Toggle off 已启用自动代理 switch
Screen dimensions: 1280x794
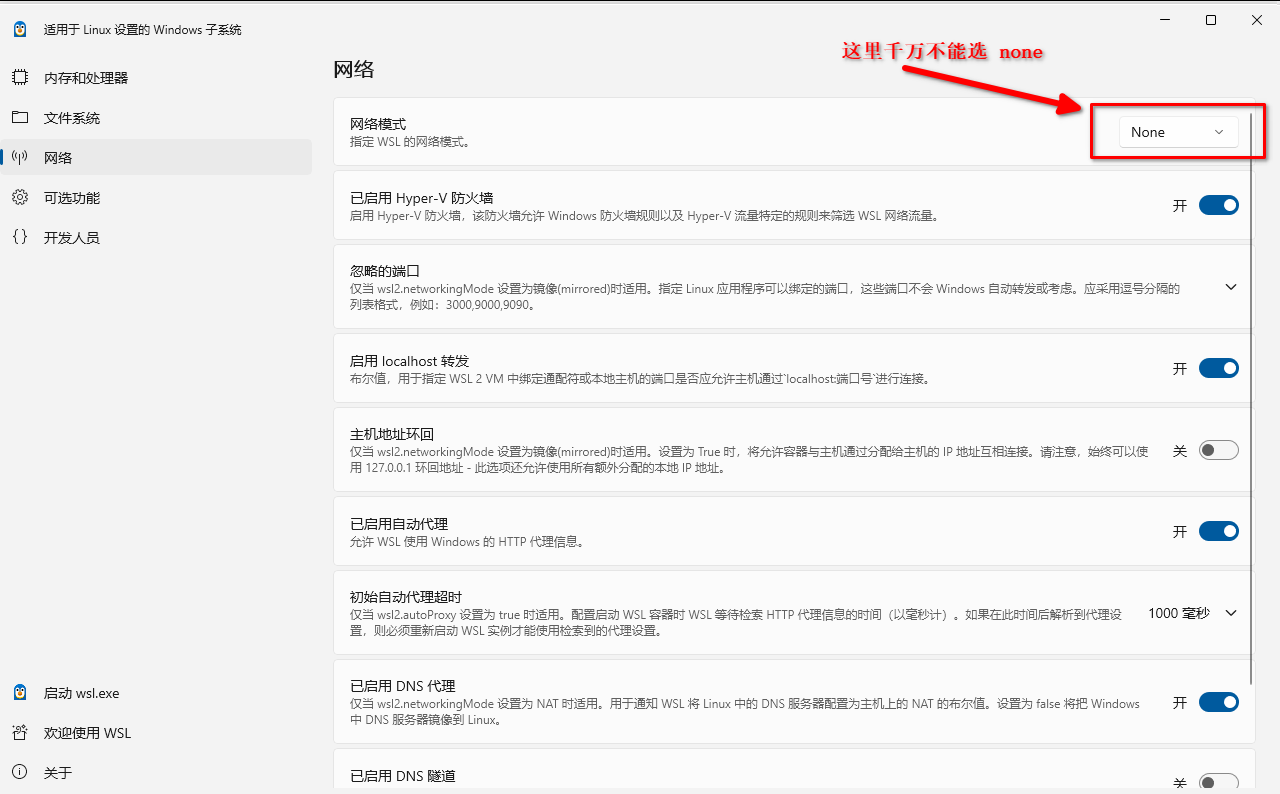1219,531
